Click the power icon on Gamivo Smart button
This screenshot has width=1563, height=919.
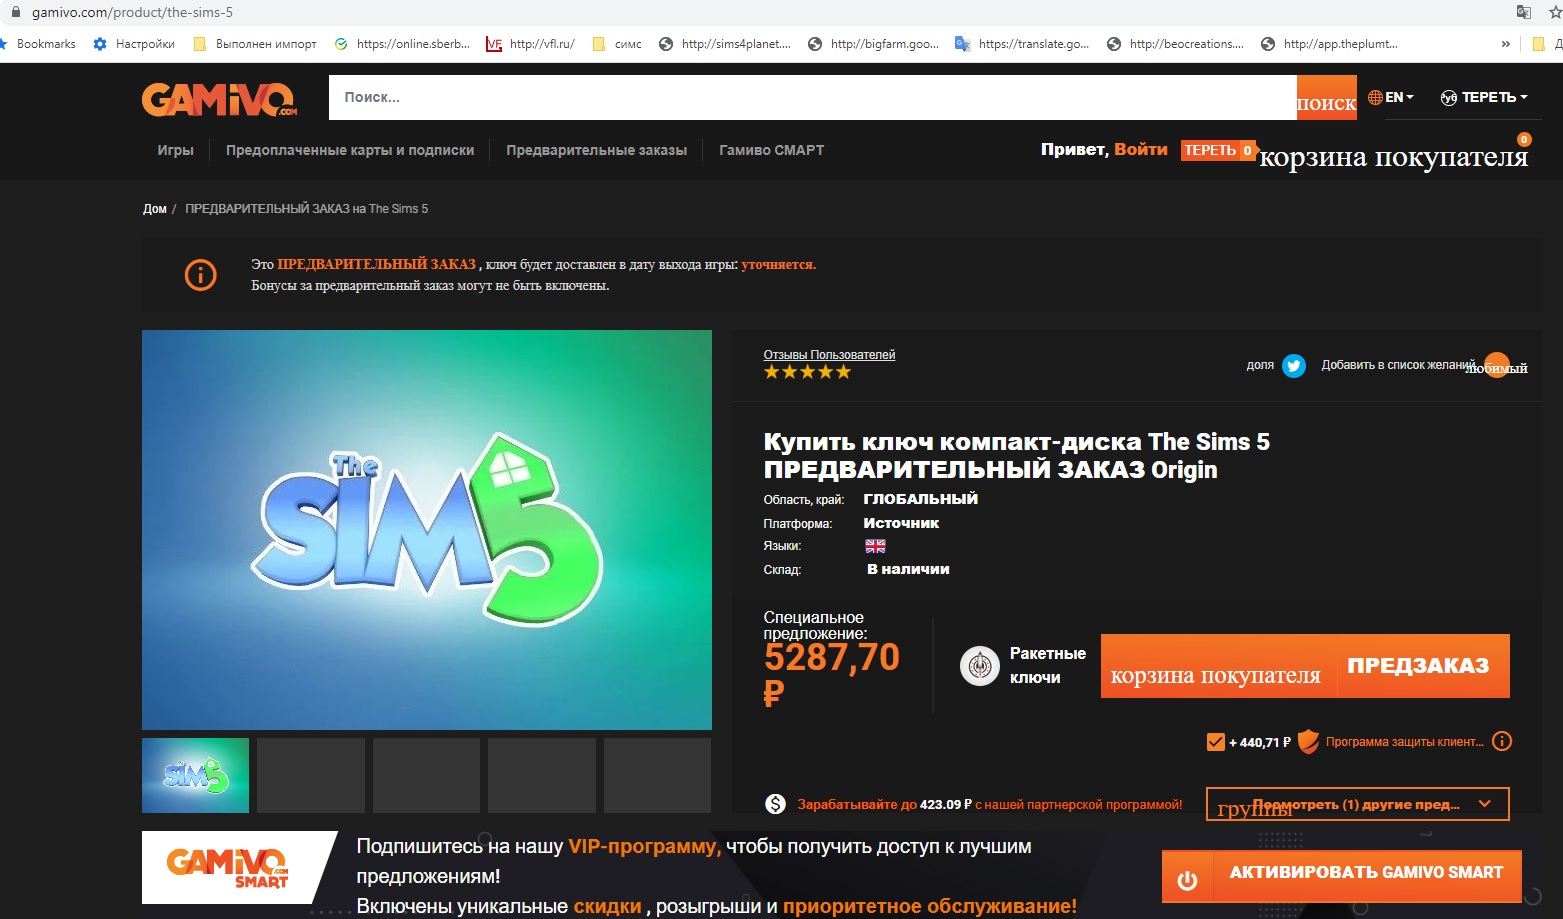pos(1187,881)
